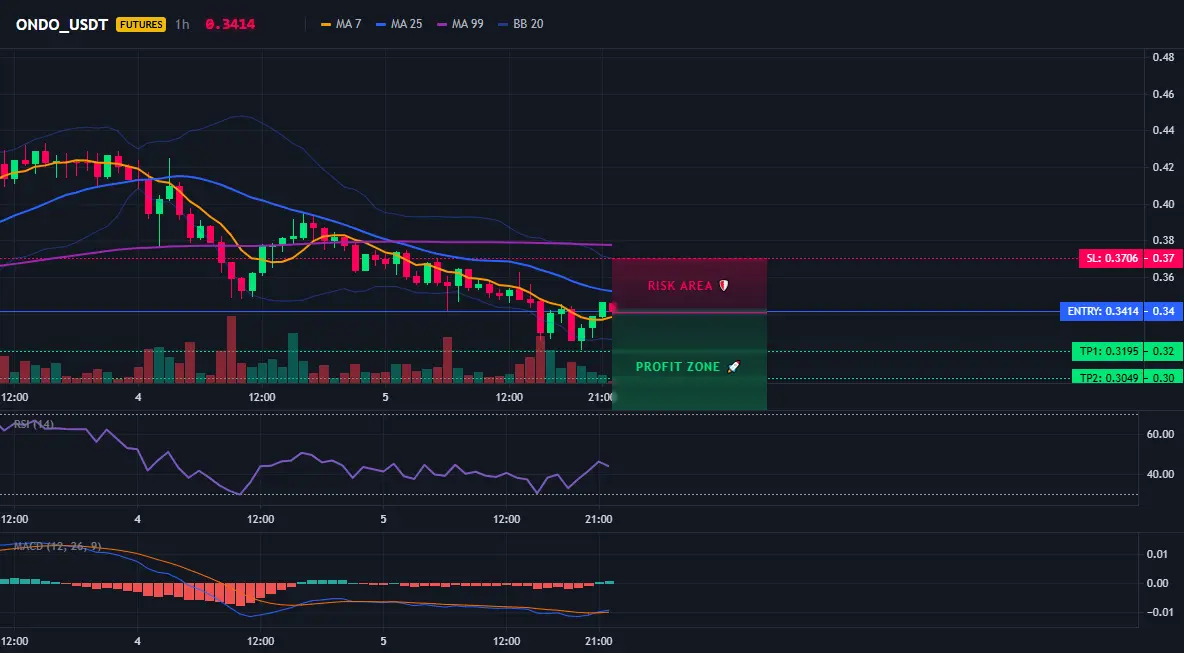Screen dimensions: 1184x653
Task: Click the MA 99 purple color marker
Action: coord(442,24)
